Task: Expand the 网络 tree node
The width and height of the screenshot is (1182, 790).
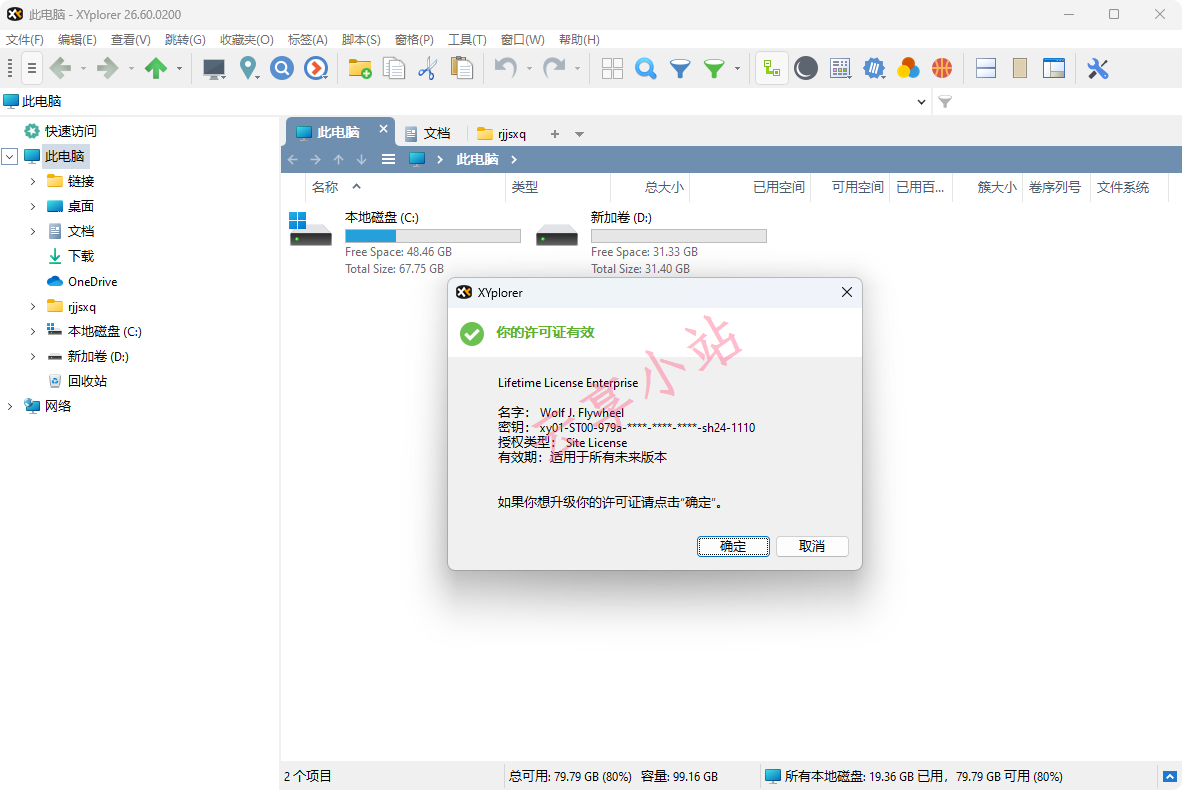Action: point(10,406)
